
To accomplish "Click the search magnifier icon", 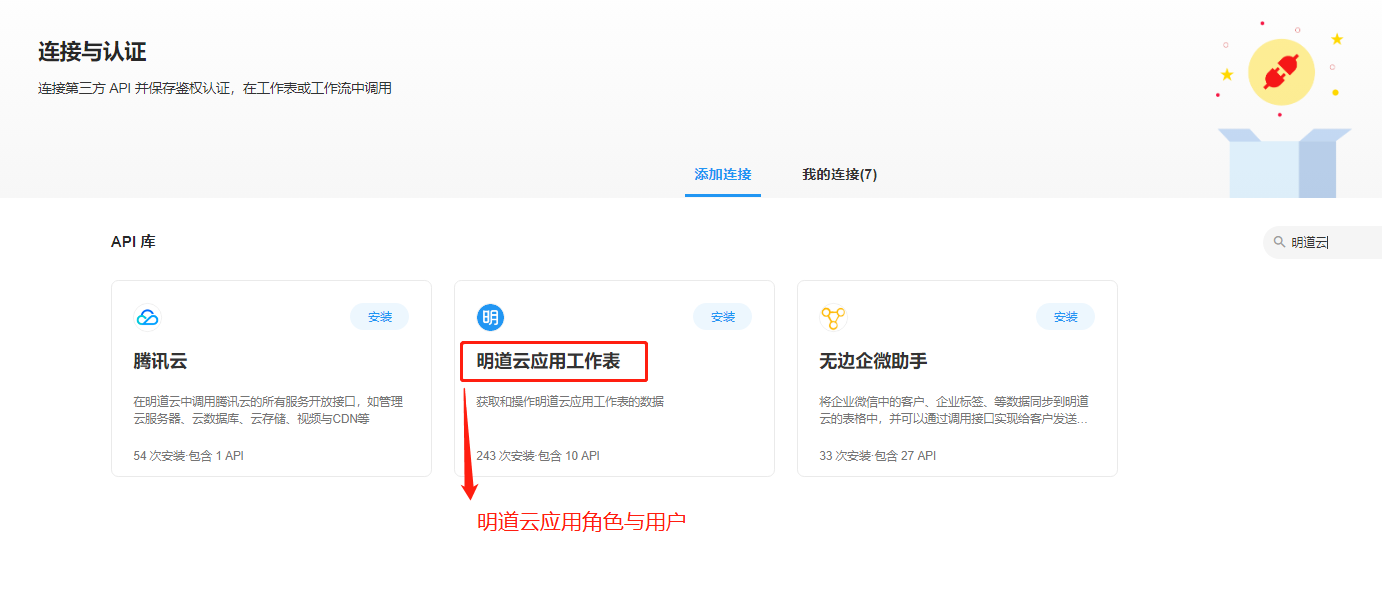I will (x=1279, y=242).
